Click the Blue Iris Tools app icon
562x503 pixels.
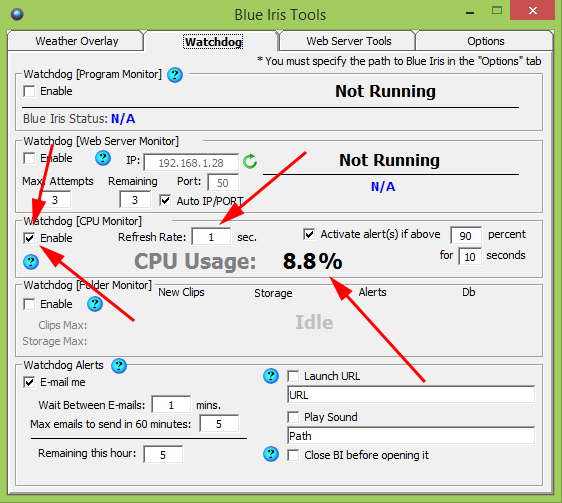point(17,14)
